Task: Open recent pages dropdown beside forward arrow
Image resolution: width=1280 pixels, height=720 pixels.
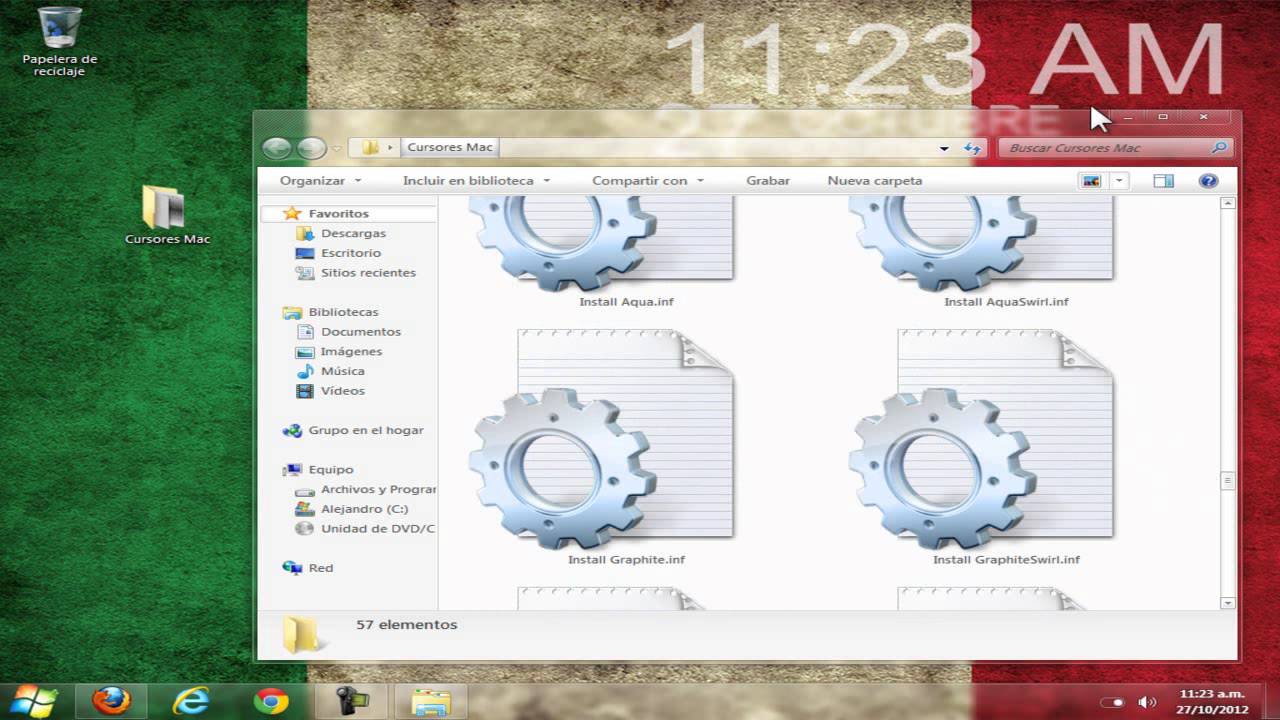Action: click(337, 148)
